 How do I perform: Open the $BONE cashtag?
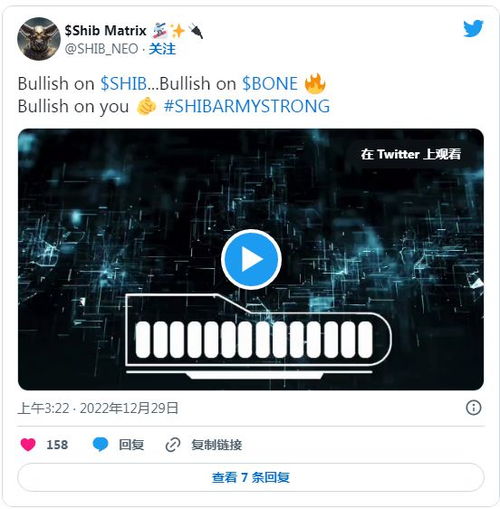pos(270,83)
